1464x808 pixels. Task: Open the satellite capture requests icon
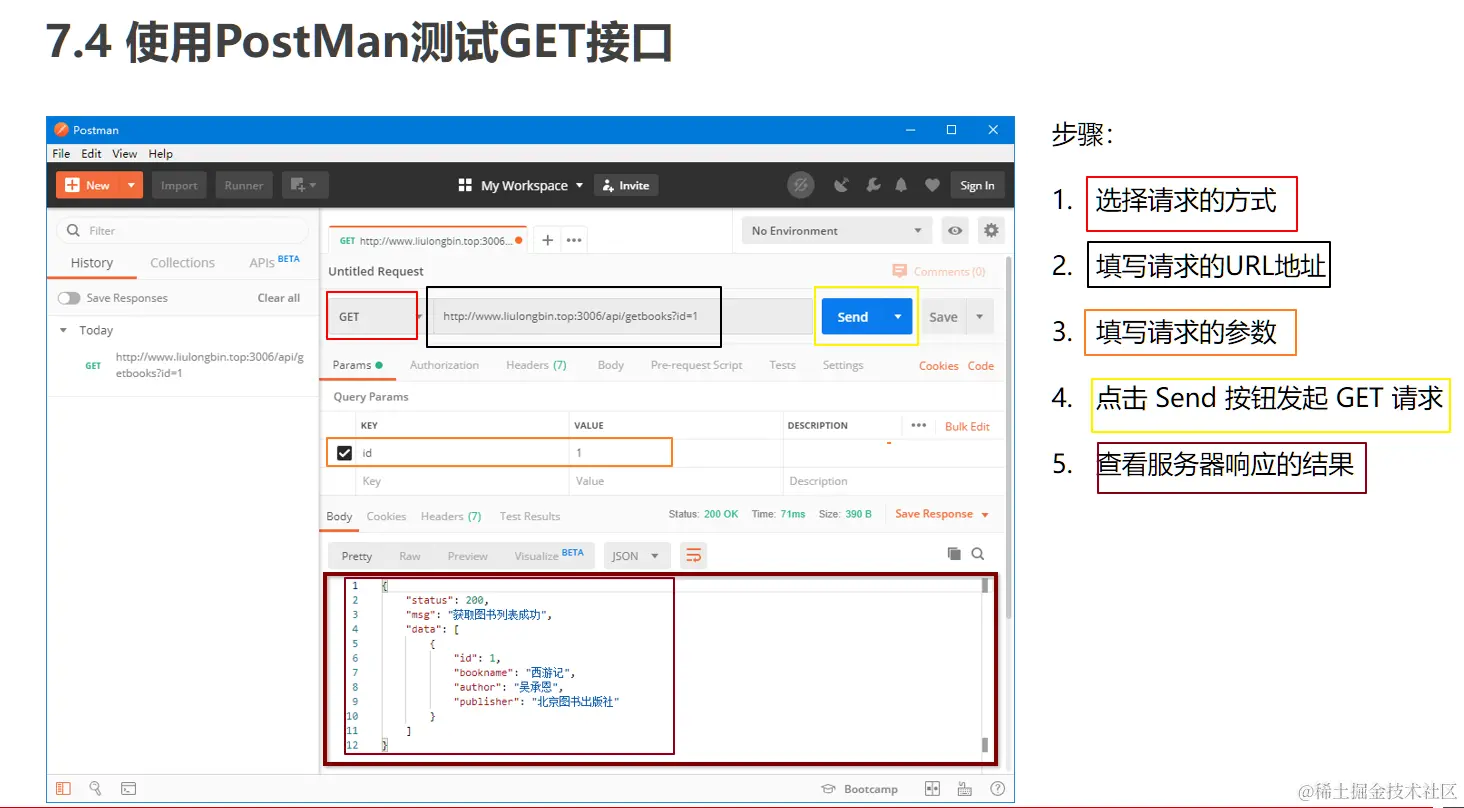[x=841, y=185]
